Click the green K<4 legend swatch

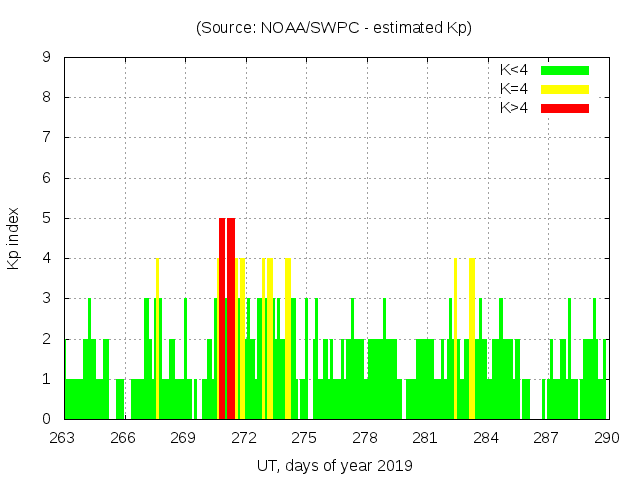(565, 70)
